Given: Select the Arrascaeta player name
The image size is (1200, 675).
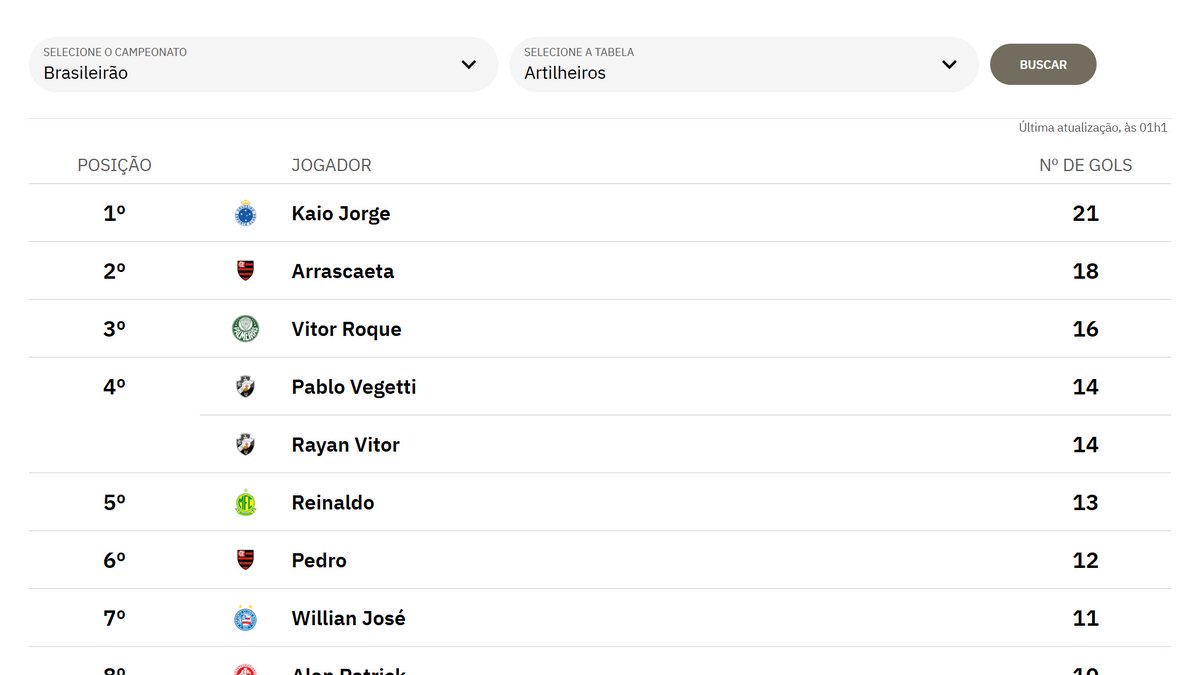Looking at the screenshot, I should (x=343, y=271).
